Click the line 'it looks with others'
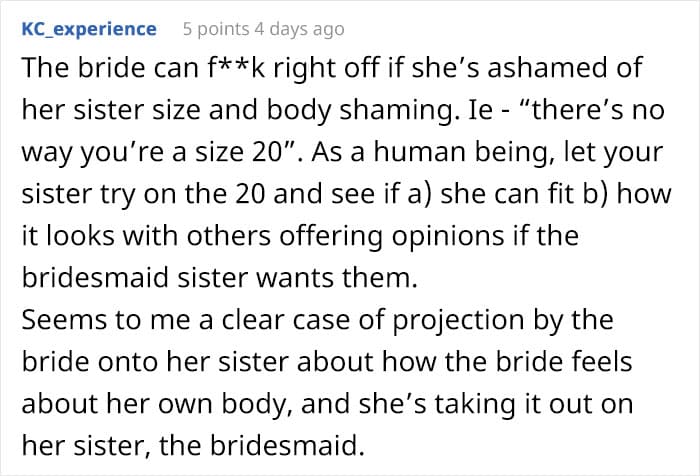Image resolution: width=700 pixels, height=476 pixels. coord(300,236)
